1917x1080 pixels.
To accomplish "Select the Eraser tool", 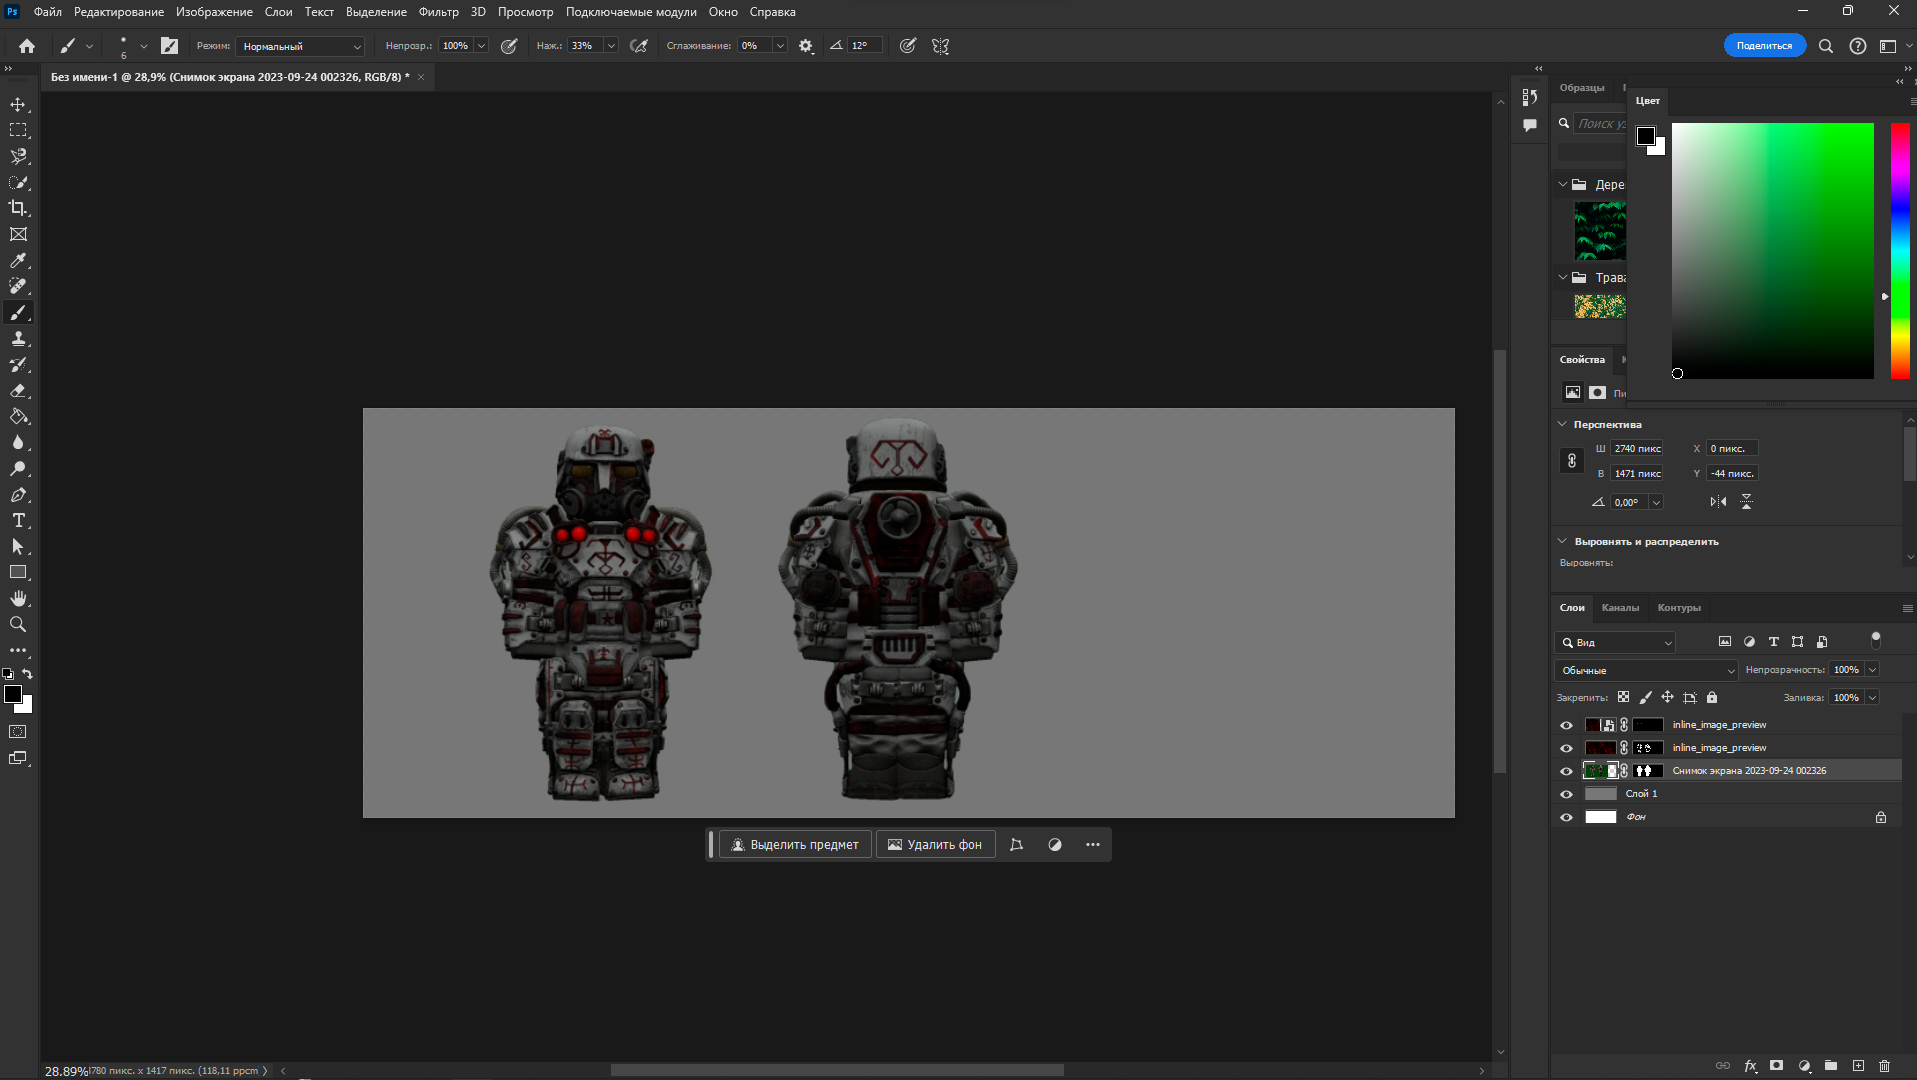I will pyautogui.click(x=18, y=390).
